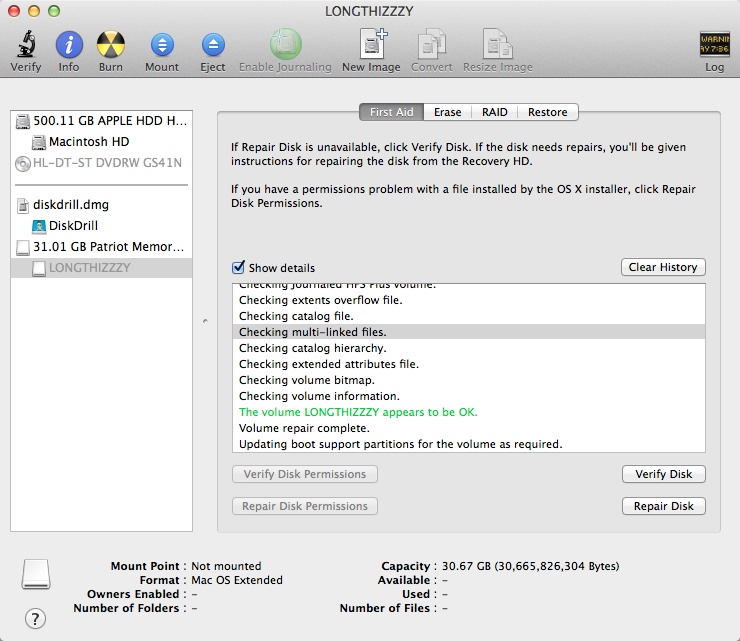The height and width of the screenshot is (641, 740).
Task: Uncheck the Show details checkbox
Action: [x=238, y=267]
